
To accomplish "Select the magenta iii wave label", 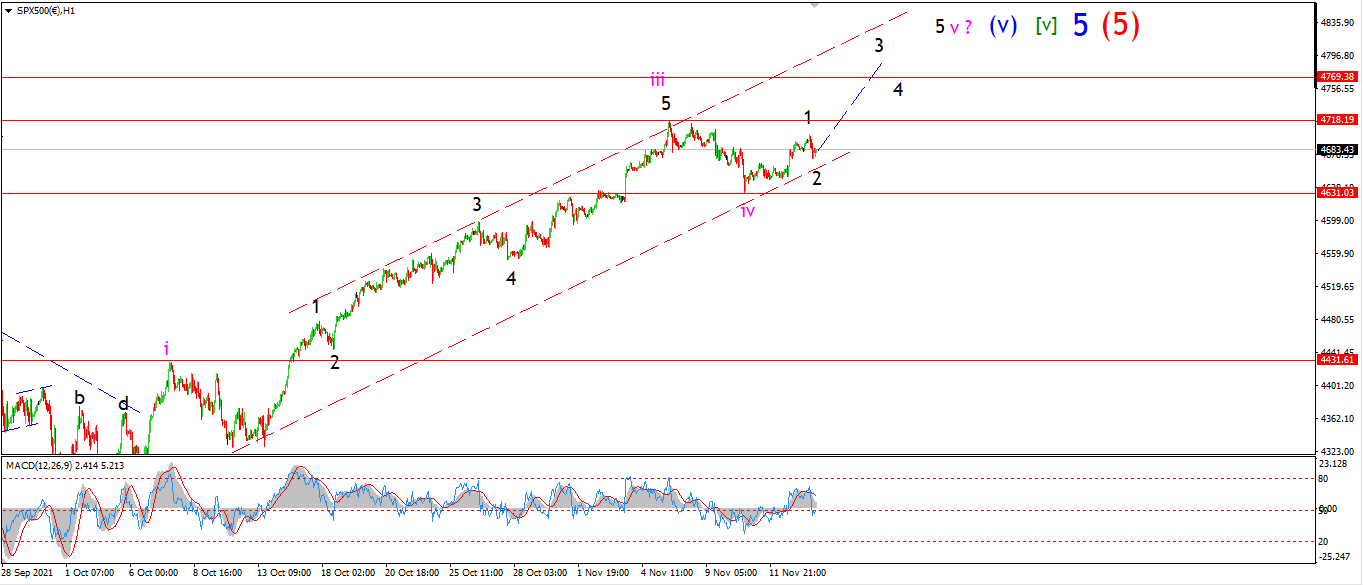I will [x=657, y=80].
